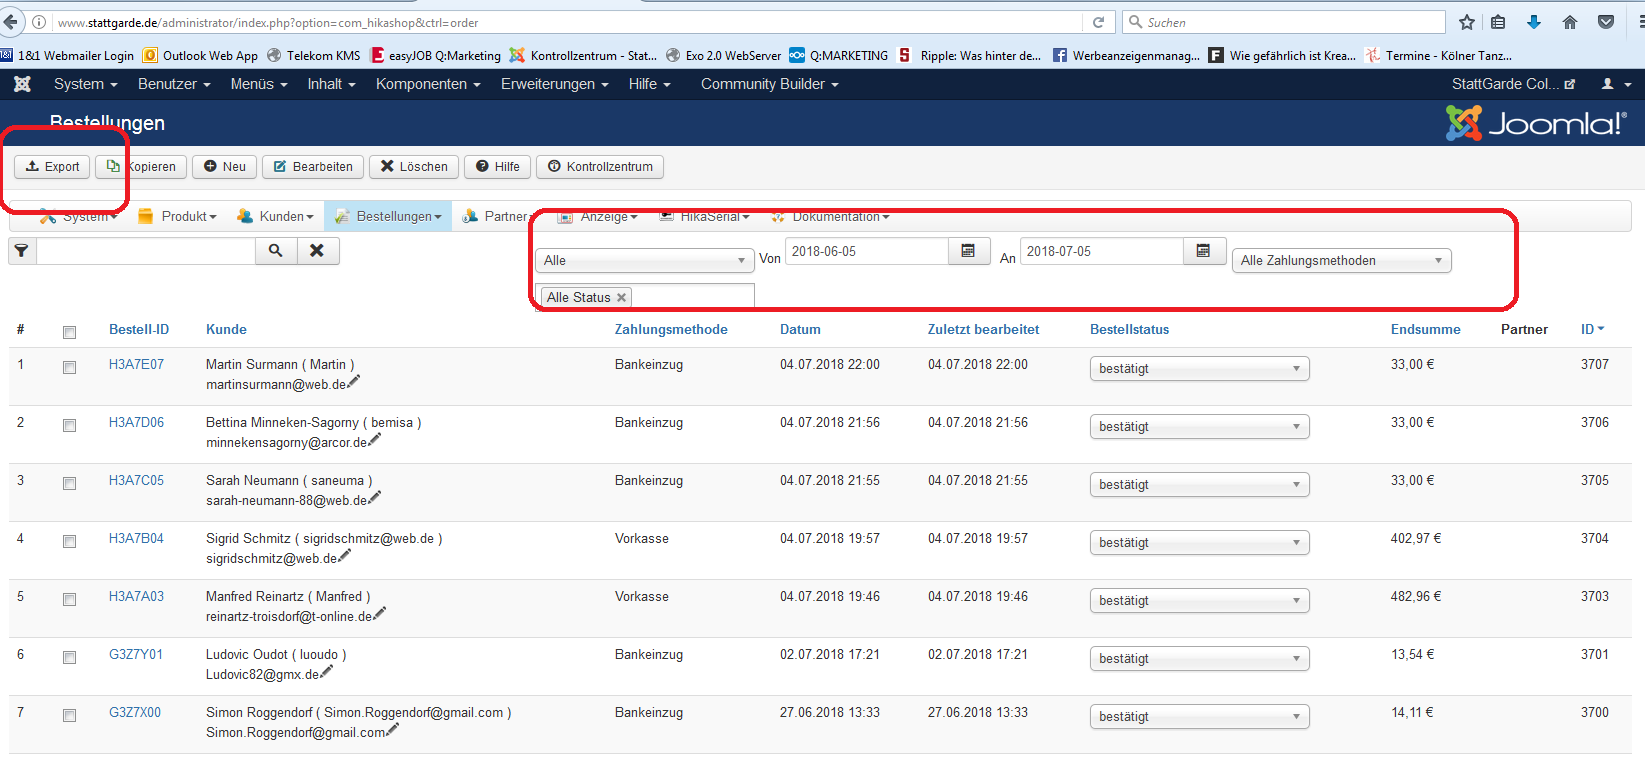Click into the order search text field
The height and width of the screenshot is (762, 1645).
146,251
